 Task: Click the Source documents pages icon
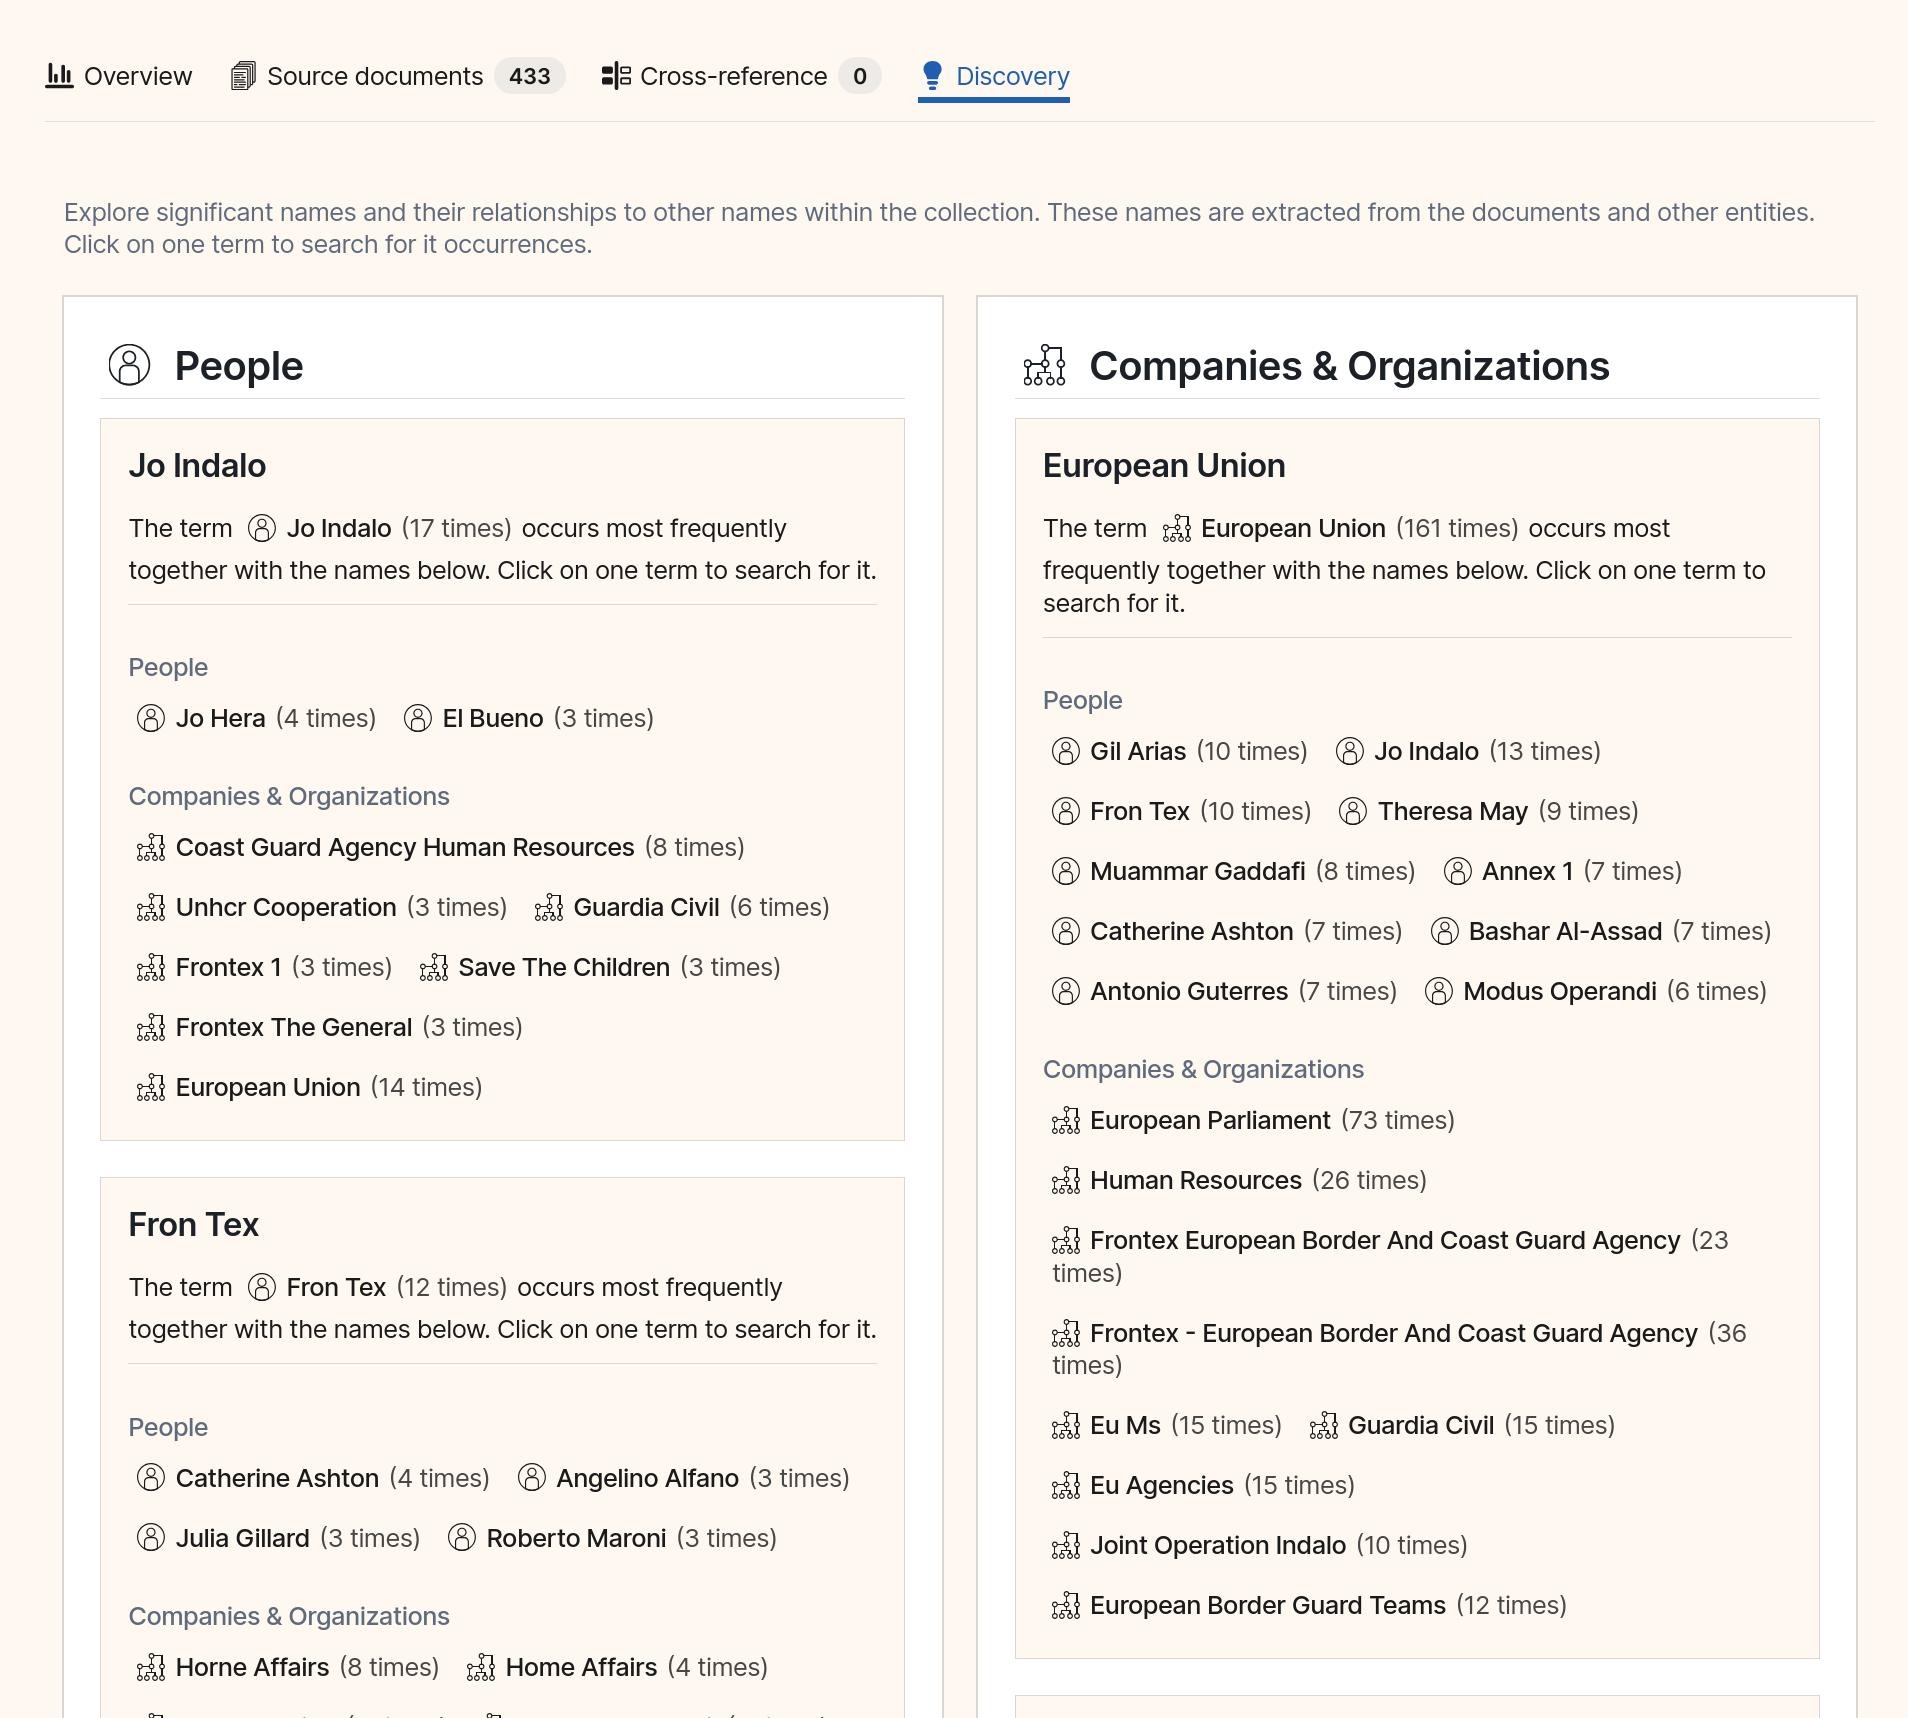tap(242, 76)
